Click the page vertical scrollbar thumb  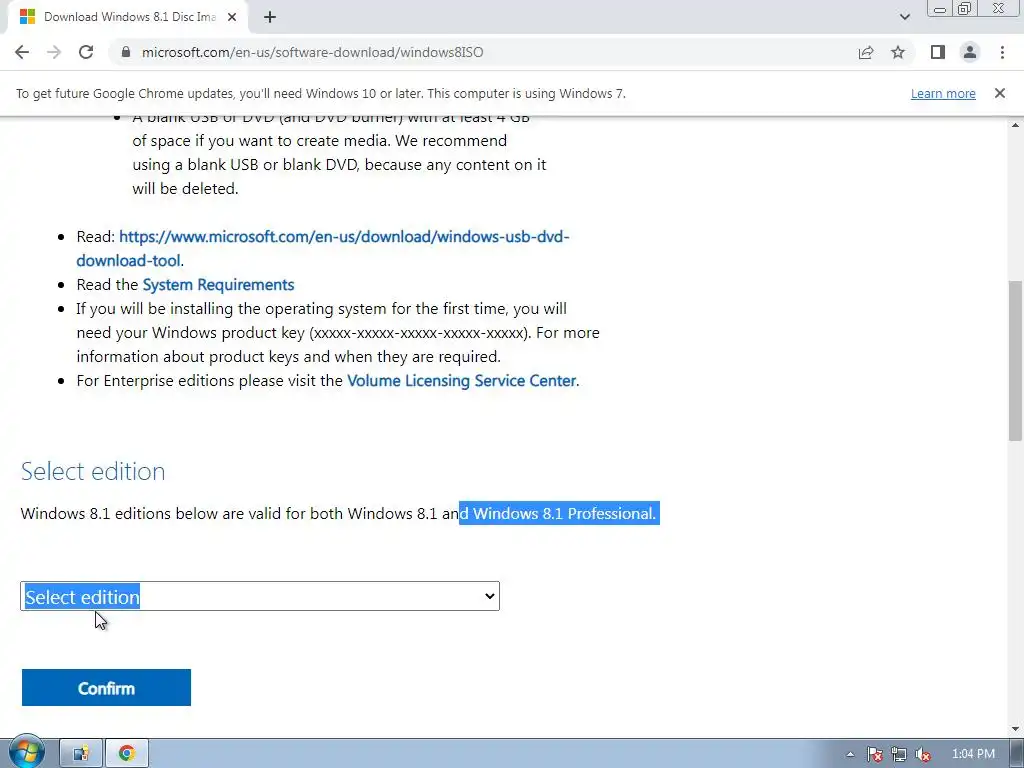pos(1015,360)
